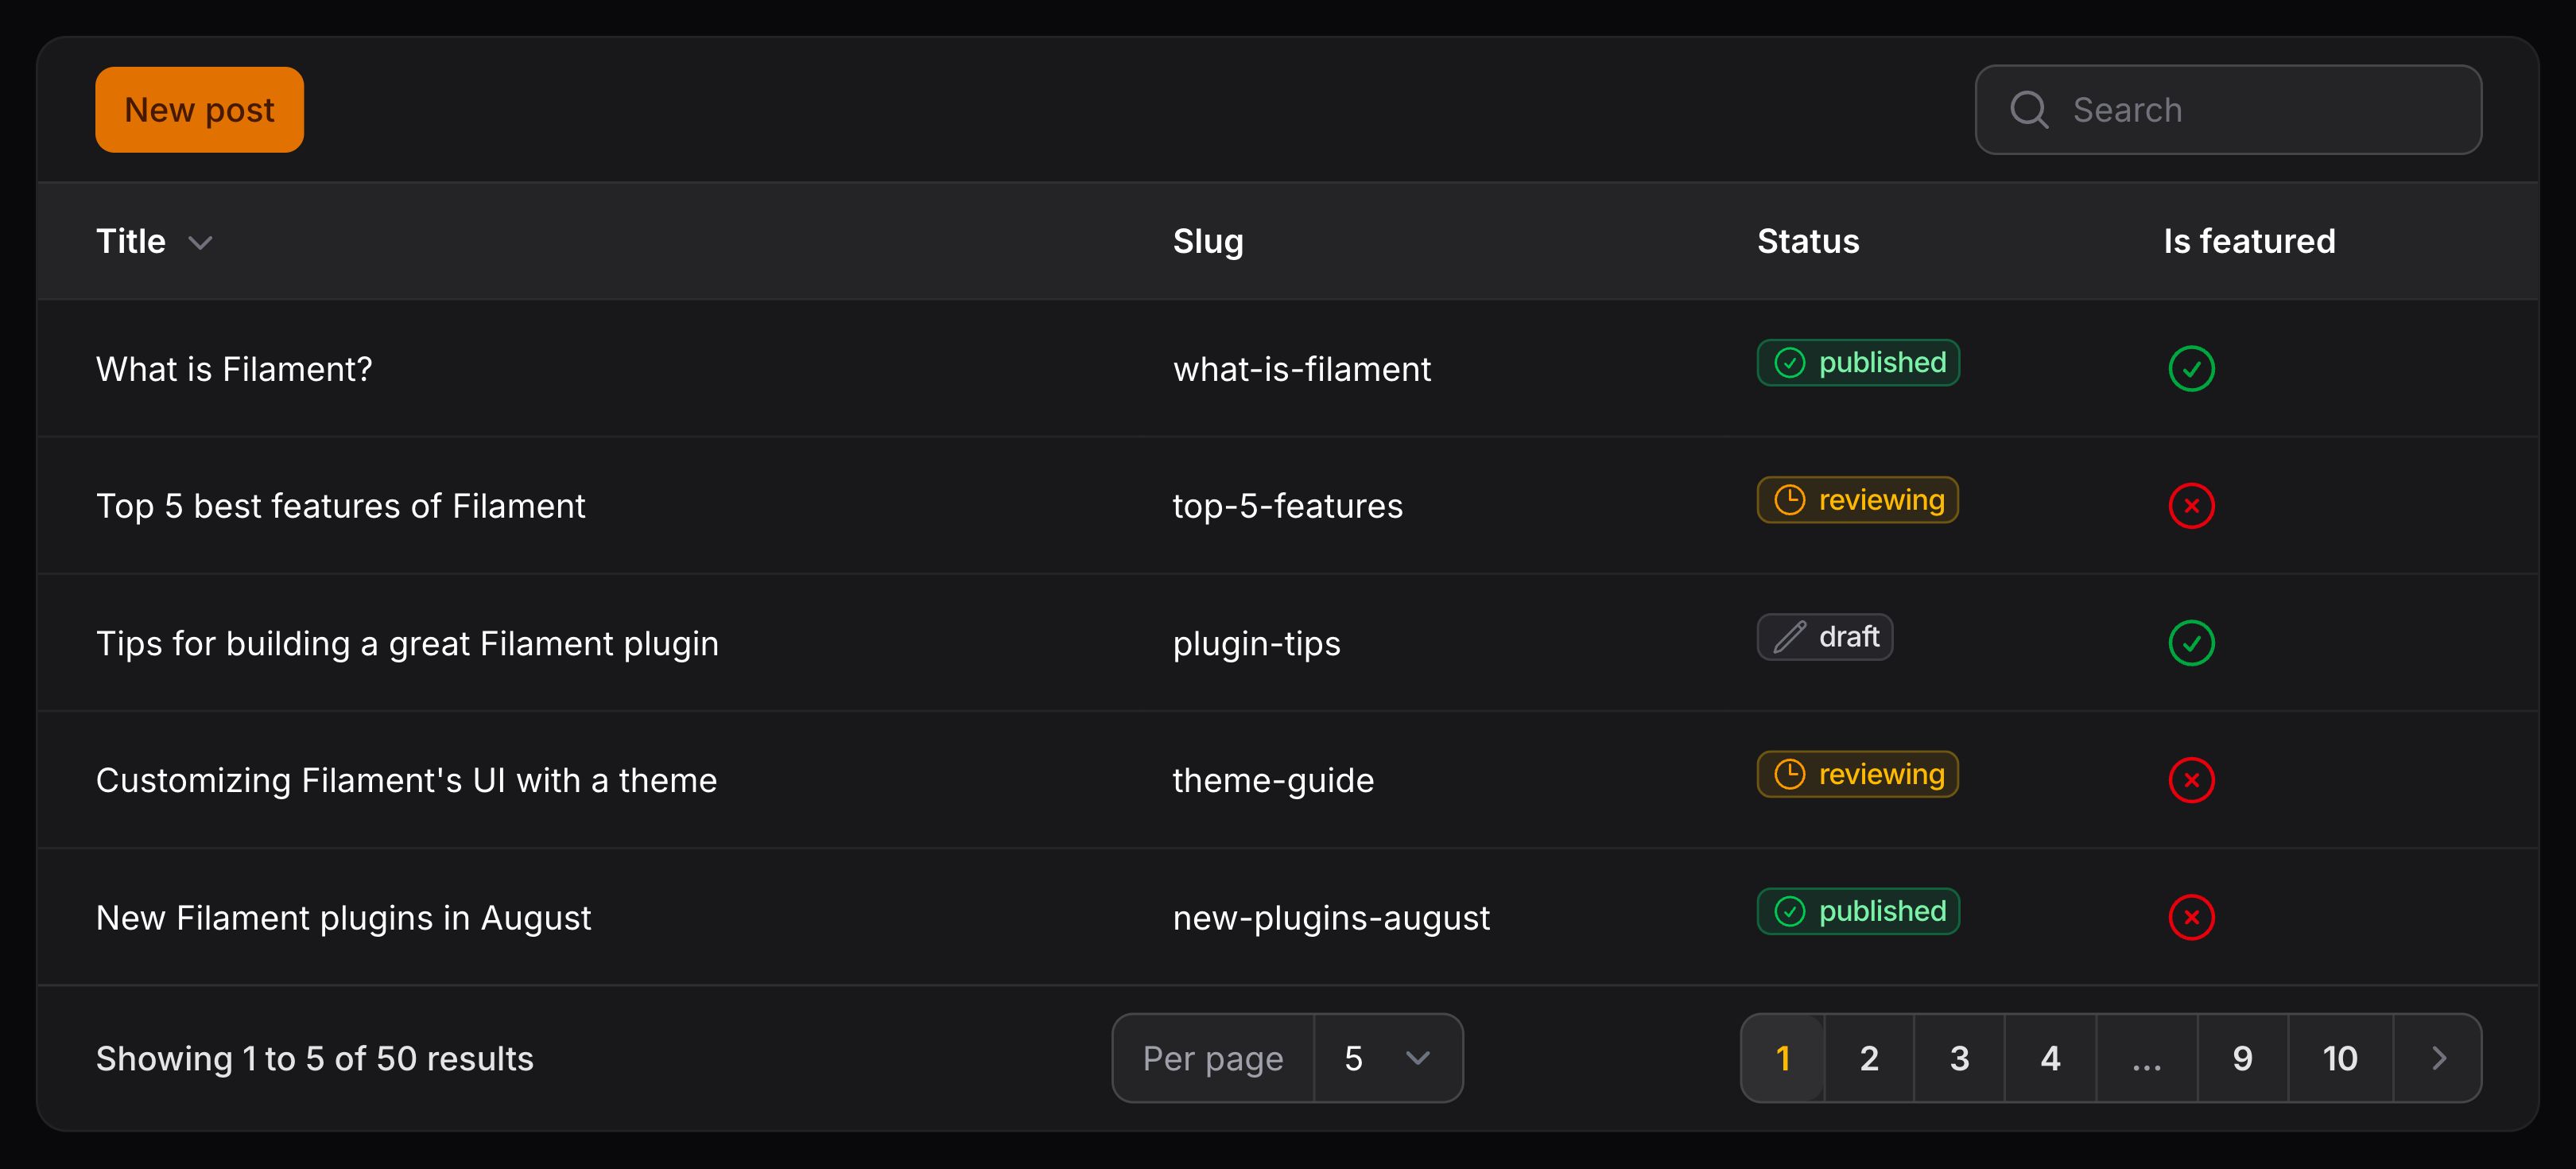Click the green check icon for What is Filament?
The image size is (2576, 1169).
[2191, 368]
